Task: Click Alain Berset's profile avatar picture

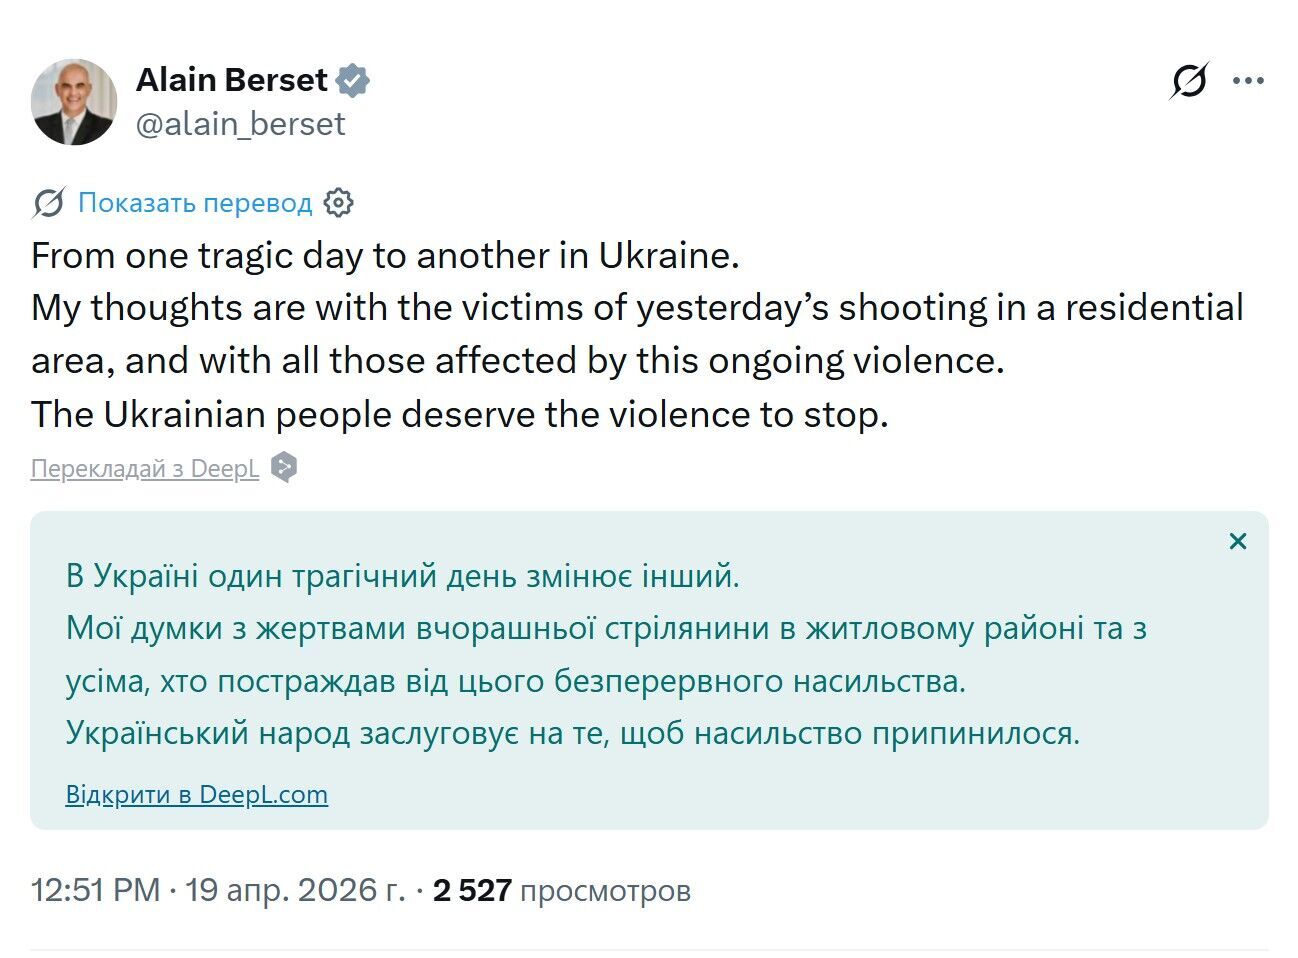Action: [x=74, y=100]
